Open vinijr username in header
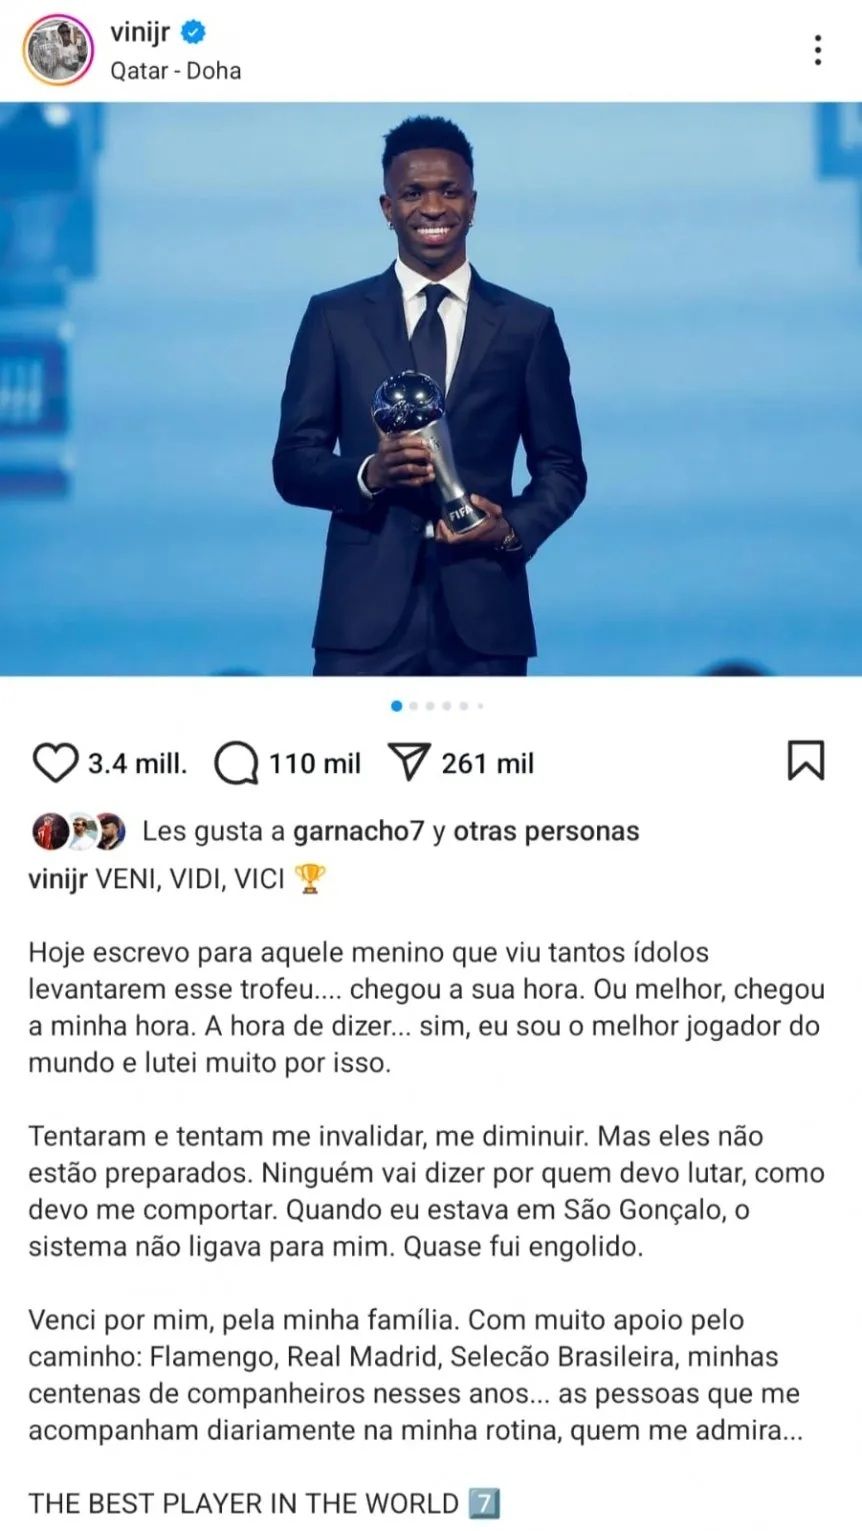This screenshot has height=1531, width=862. [x=140, y=32]
